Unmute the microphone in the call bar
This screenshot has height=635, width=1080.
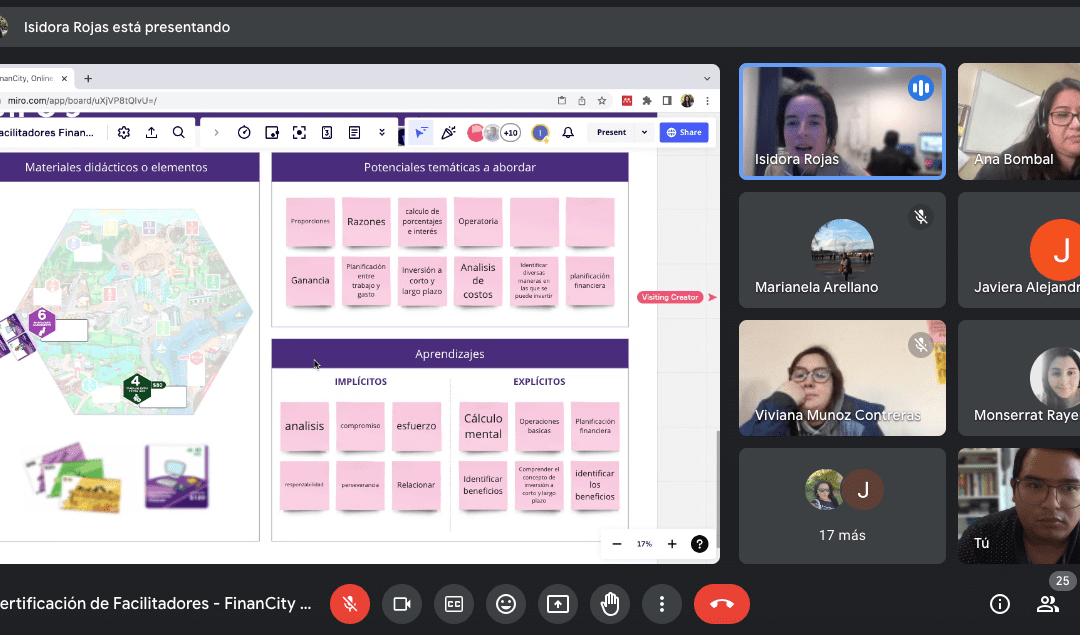pyautogui.click(x=350, y=604)
